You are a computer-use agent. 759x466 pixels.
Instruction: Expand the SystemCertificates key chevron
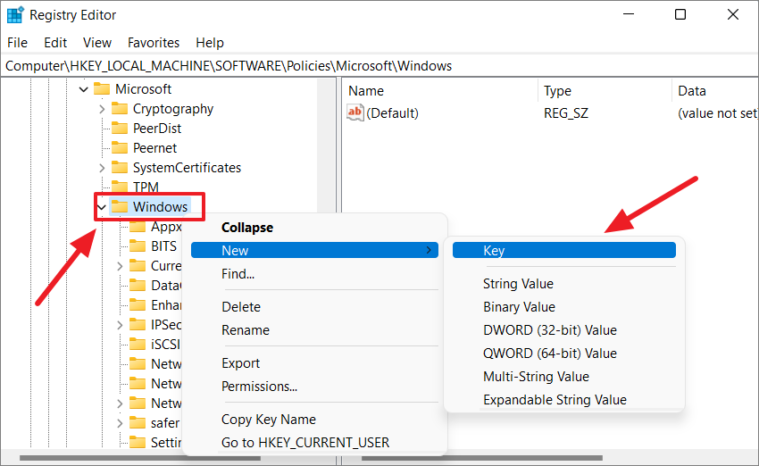point(102,168)
